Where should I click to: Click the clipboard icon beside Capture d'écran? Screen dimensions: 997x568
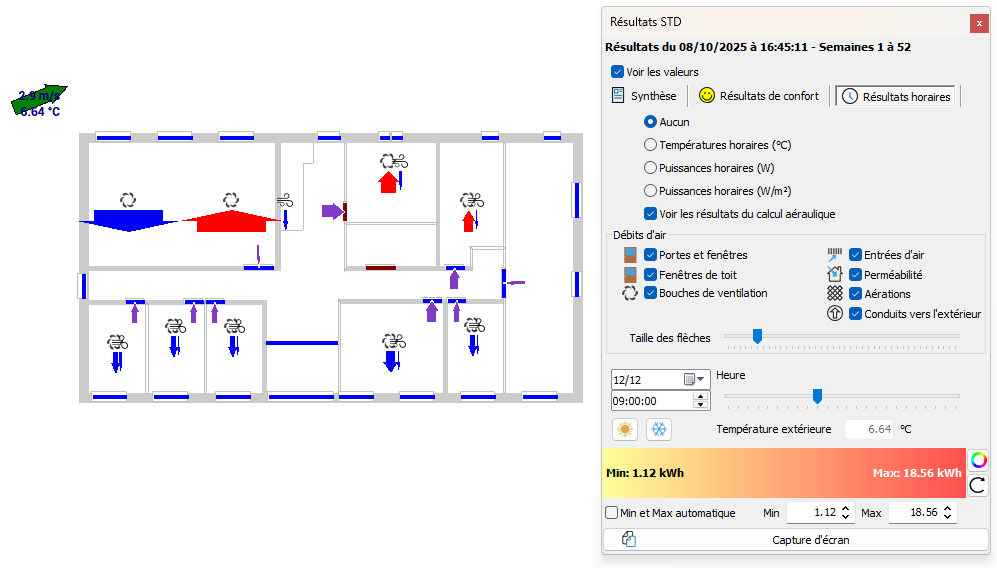(x=629, y=539)
